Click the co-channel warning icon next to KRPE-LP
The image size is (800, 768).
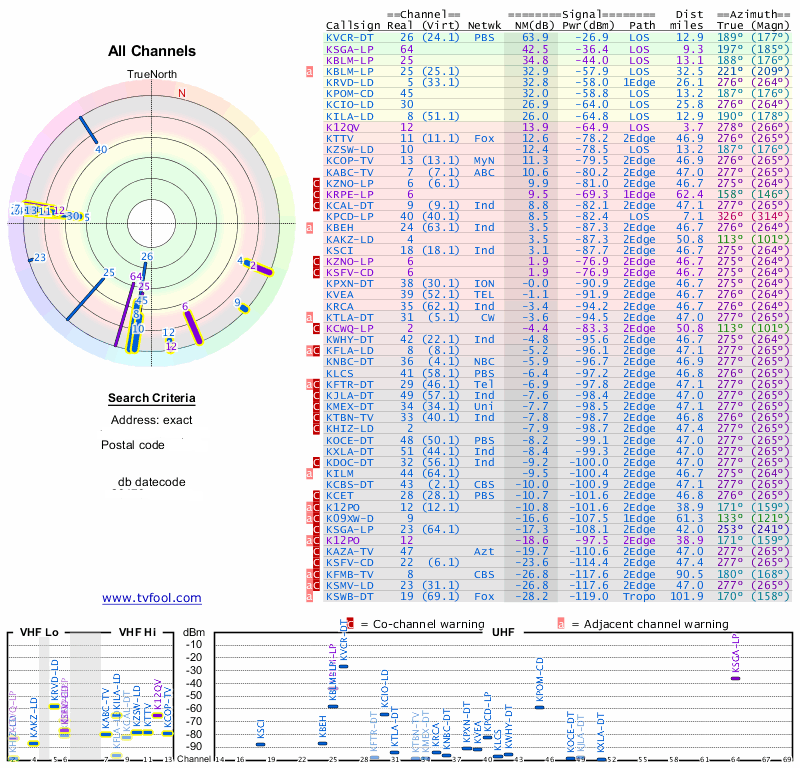tap(316, 193)
